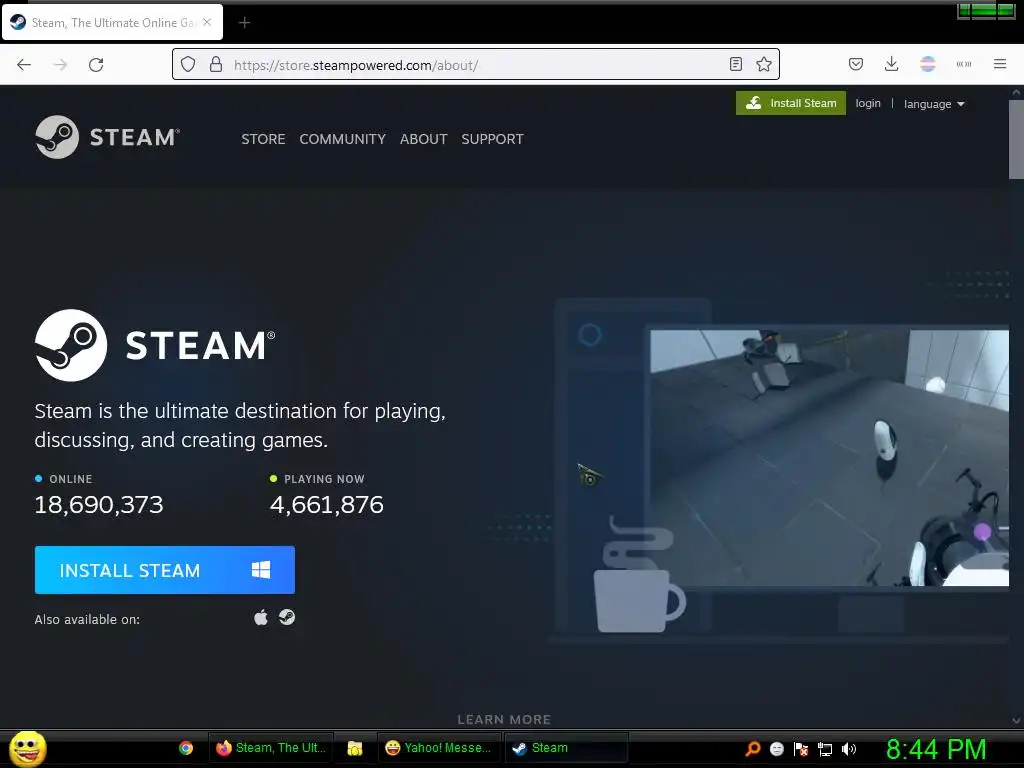Image resolution: width=1024 pixels, height=768 pixels.
Task: Switch to the Steam app taskbar item
Action: click(x=567, y=748)
